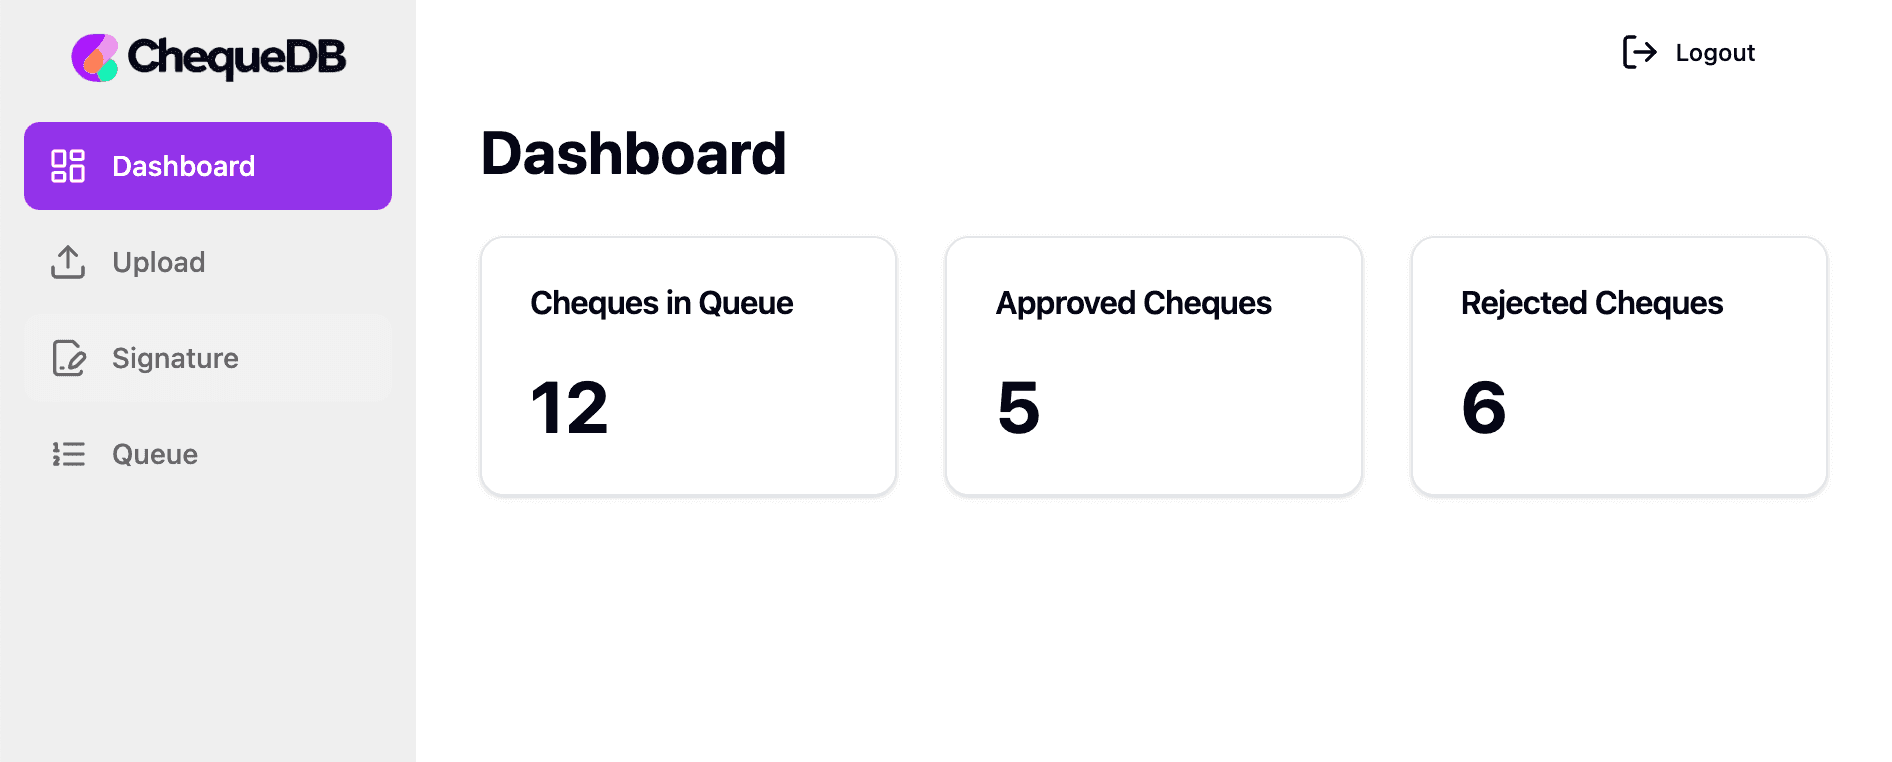Select the Rejected Cheques title text
This screenshot has height=762, width=1892.
point(1592,303)
